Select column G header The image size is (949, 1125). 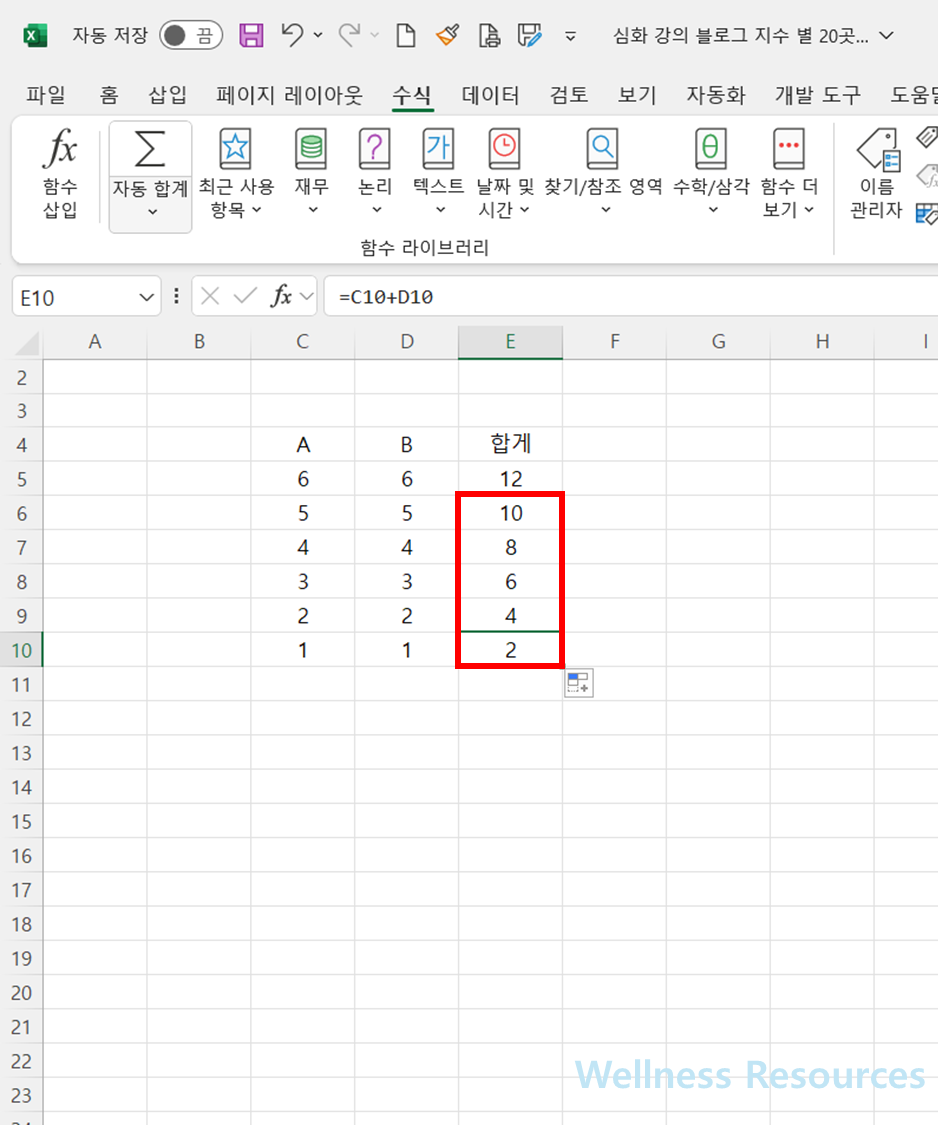pyautogui.click(x=719, y=342)
